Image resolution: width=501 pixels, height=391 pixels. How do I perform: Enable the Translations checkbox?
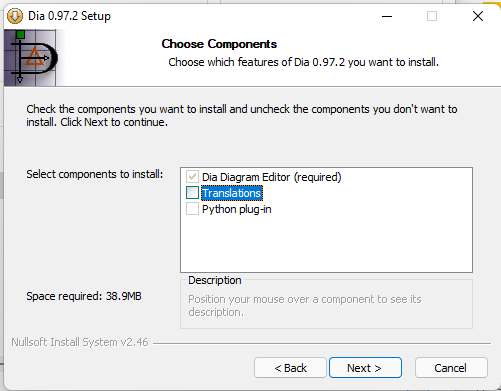[192, 193]
